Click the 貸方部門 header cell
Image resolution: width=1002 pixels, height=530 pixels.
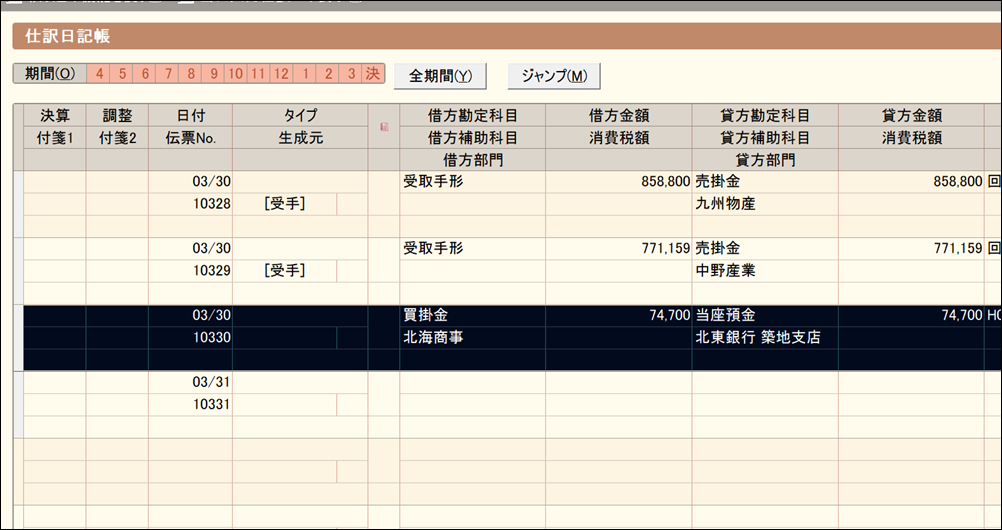(765, 160)
